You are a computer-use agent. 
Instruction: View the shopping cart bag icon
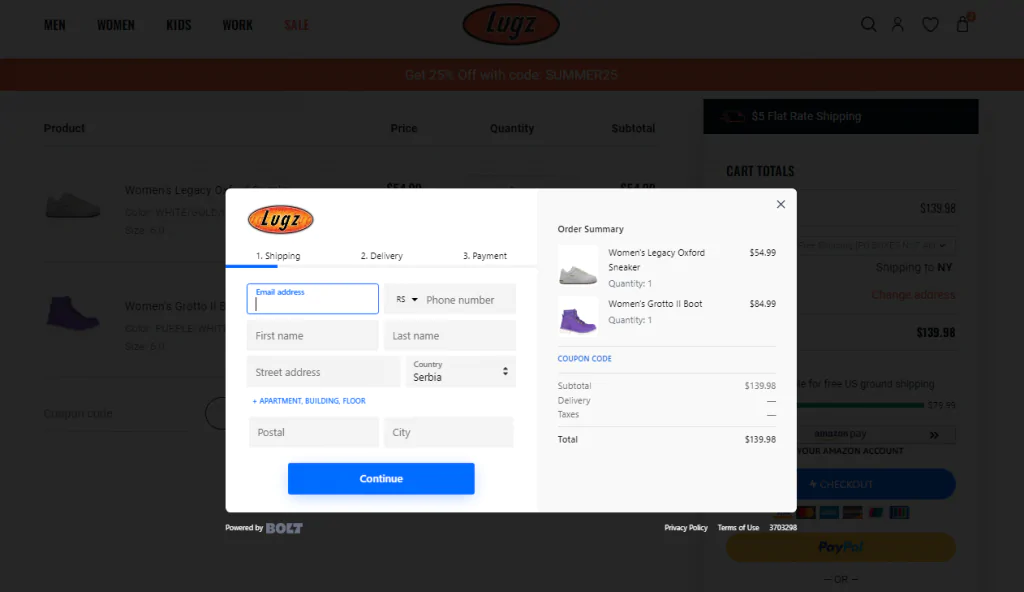[961, 24]
